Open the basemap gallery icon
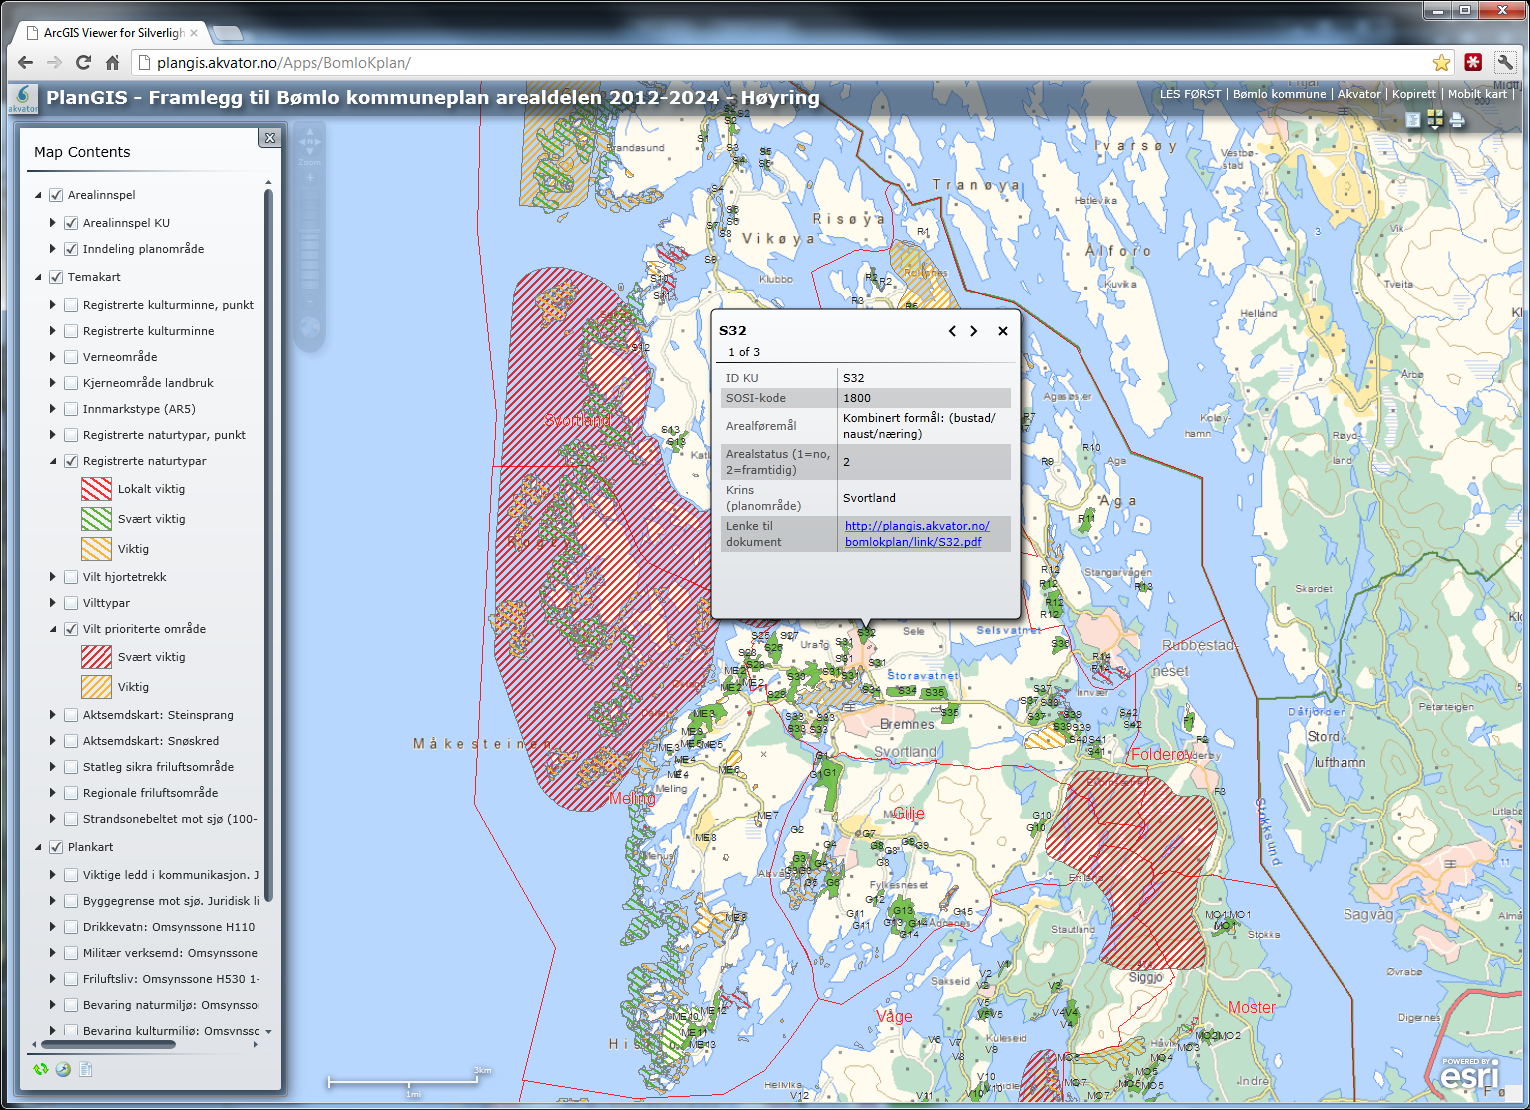The height and width of the screenshot is (1110, 1530). point(1435,120)
